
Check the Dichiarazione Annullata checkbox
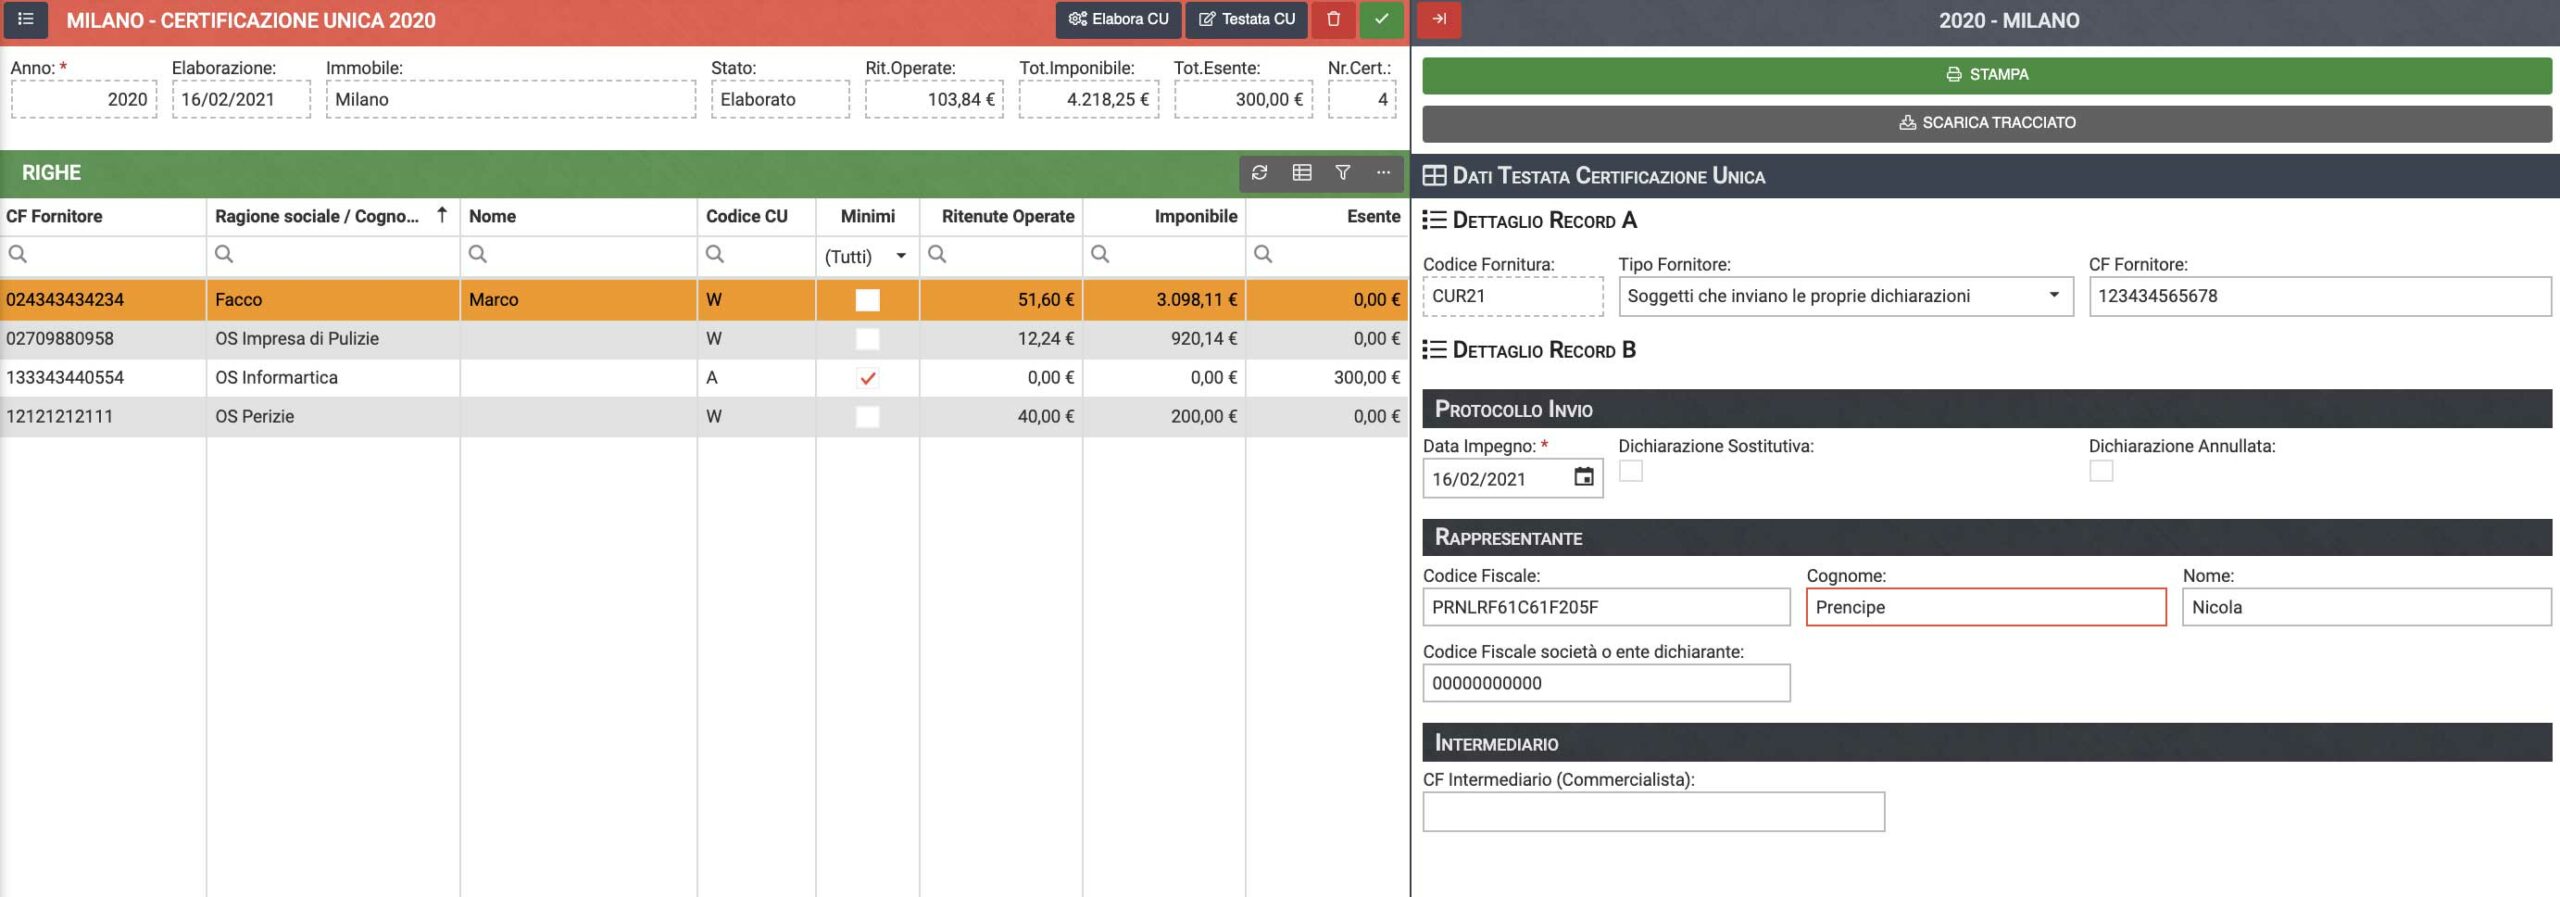2101,470
